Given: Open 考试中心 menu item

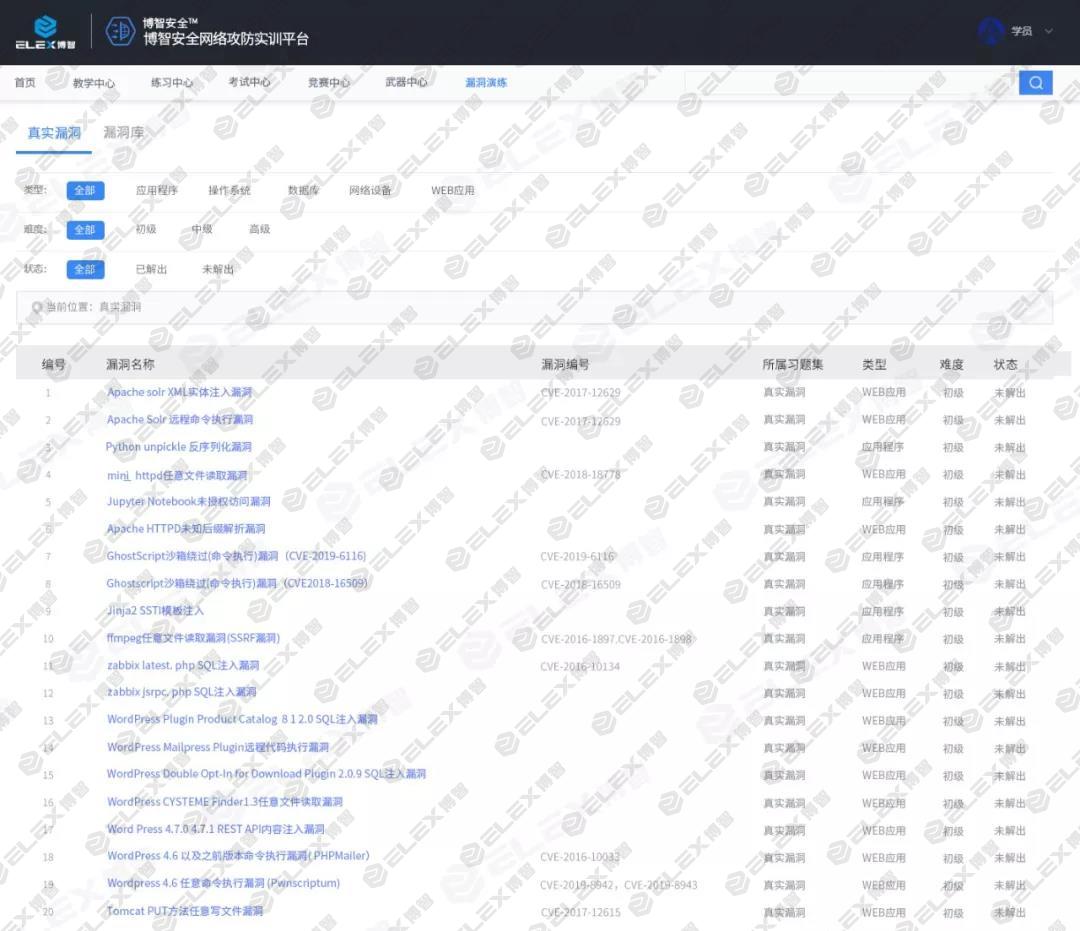Looking at the screenshot, I should [249, 83].
